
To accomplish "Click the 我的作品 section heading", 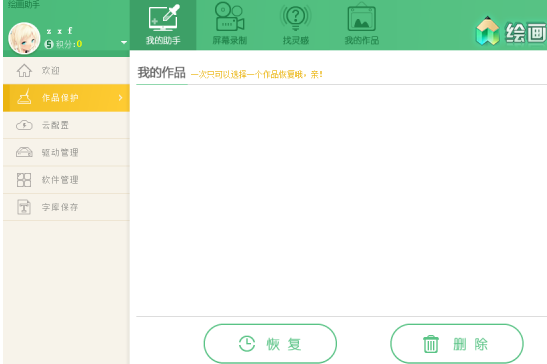I will point(162,73).
